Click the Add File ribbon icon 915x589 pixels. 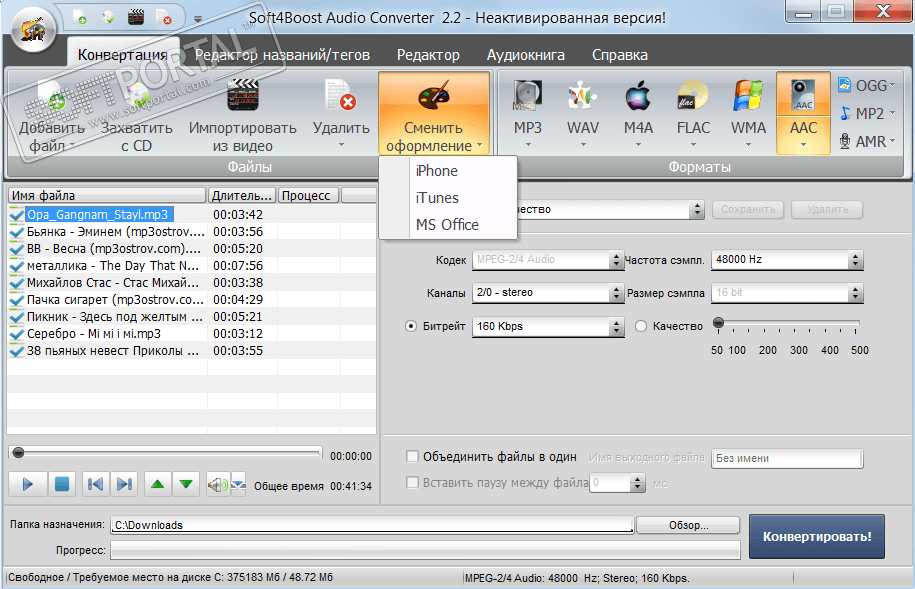pyautogui.click(x=53, y=97)
